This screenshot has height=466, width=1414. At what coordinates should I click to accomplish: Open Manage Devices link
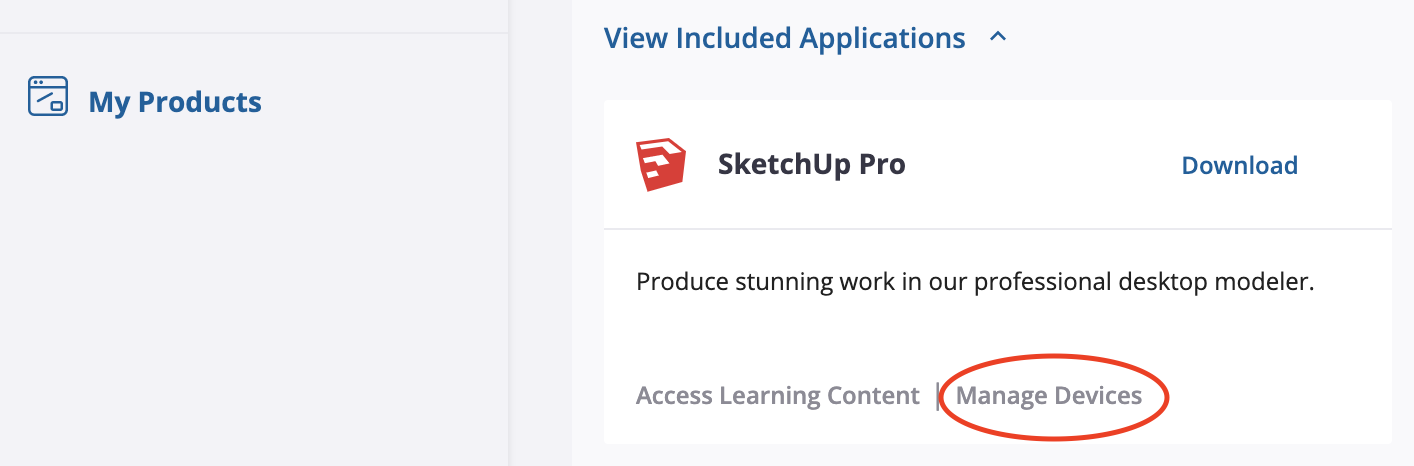coord(1049,396)
